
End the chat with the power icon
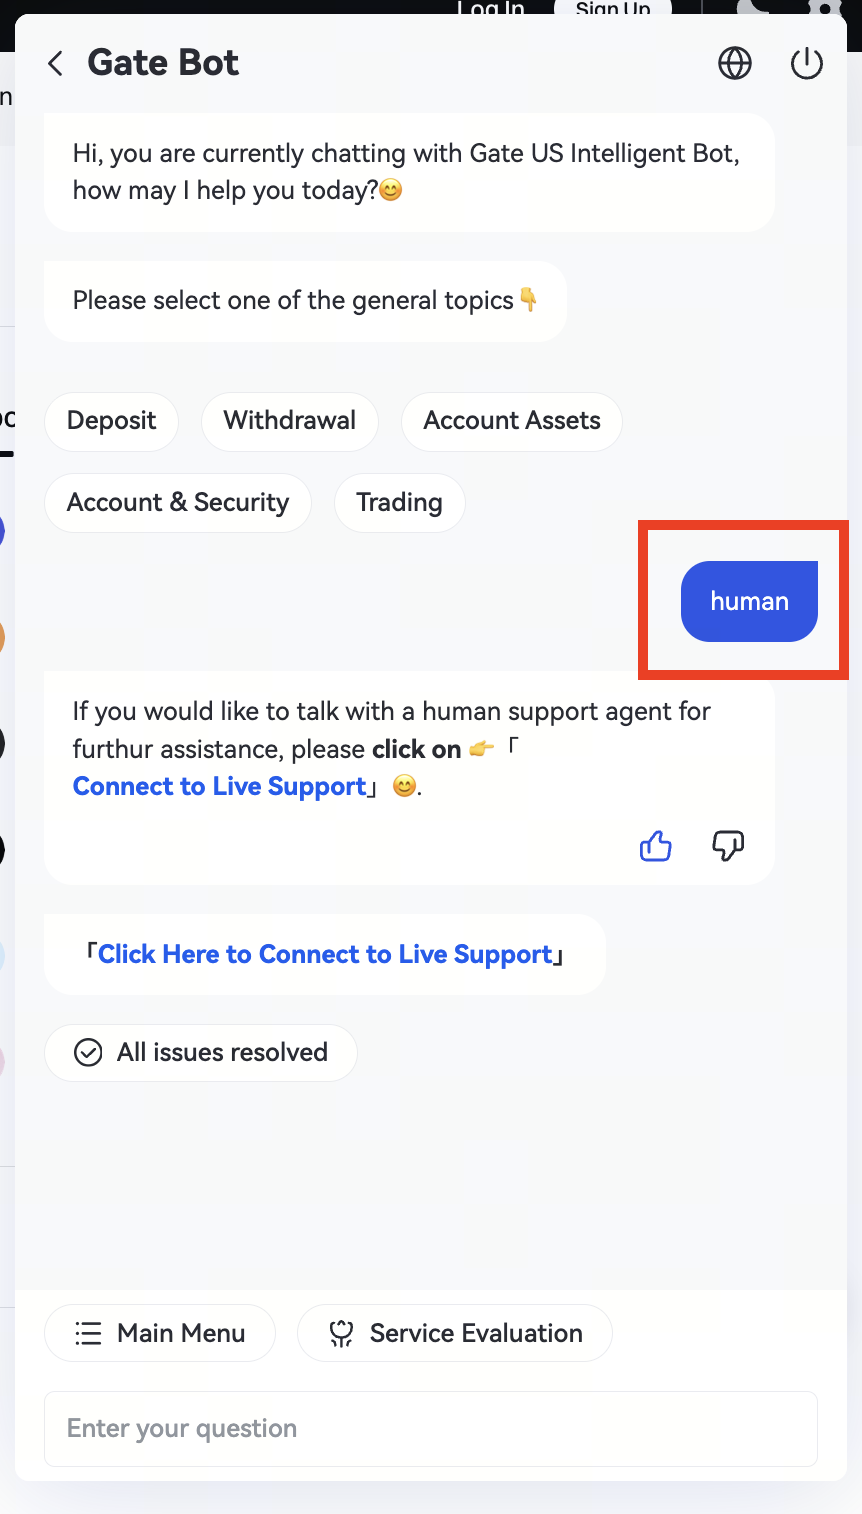coord(806,64)
